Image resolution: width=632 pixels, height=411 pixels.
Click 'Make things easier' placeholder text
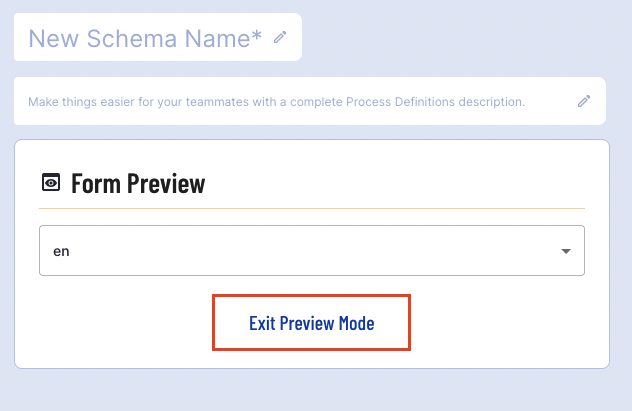click(80, 101)
